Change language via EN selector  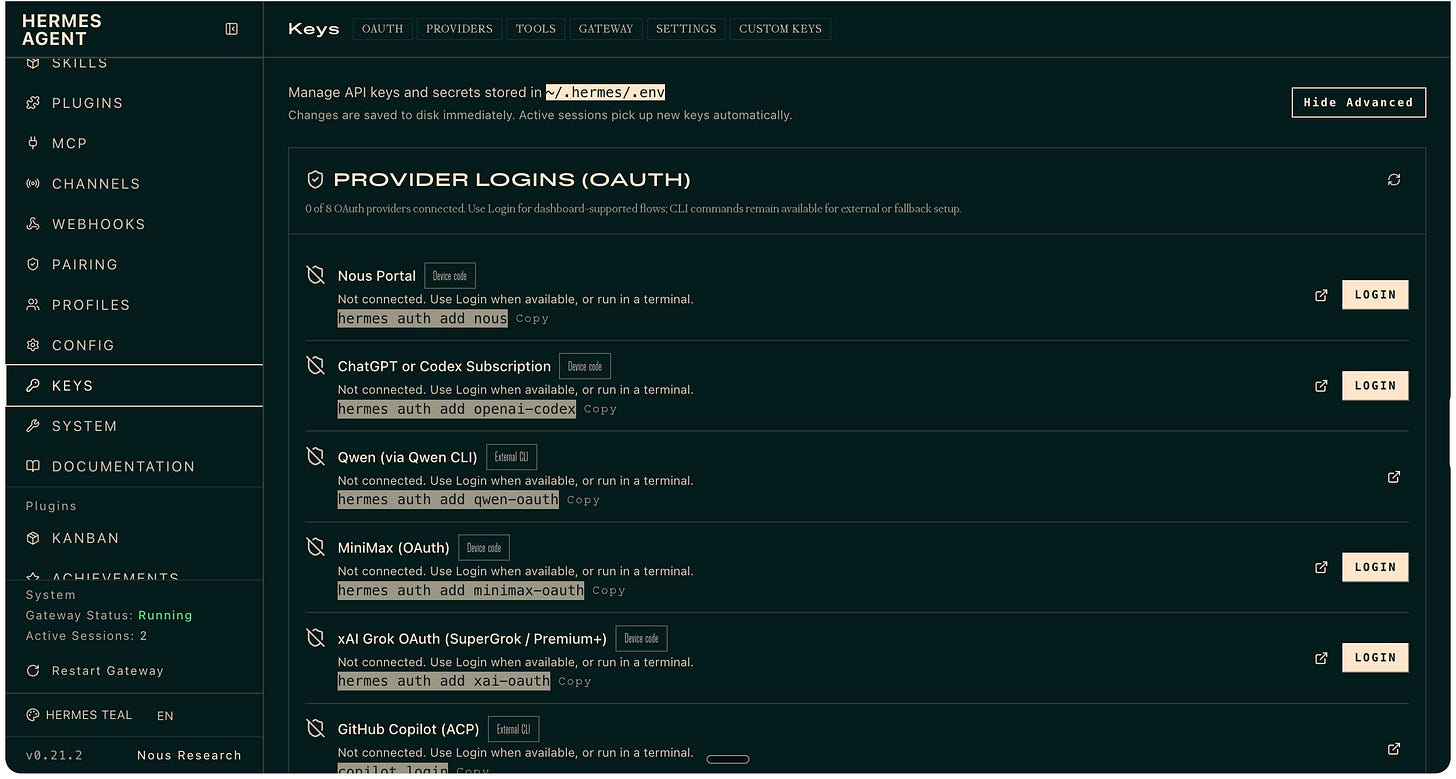[x=165, y=716]
